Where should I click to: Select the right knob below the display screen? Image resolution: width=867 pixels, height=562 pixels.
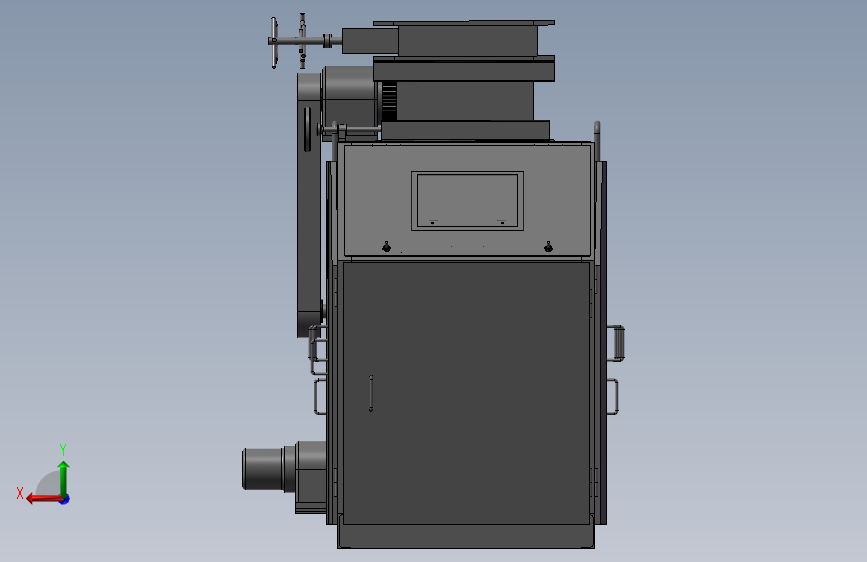549,247
